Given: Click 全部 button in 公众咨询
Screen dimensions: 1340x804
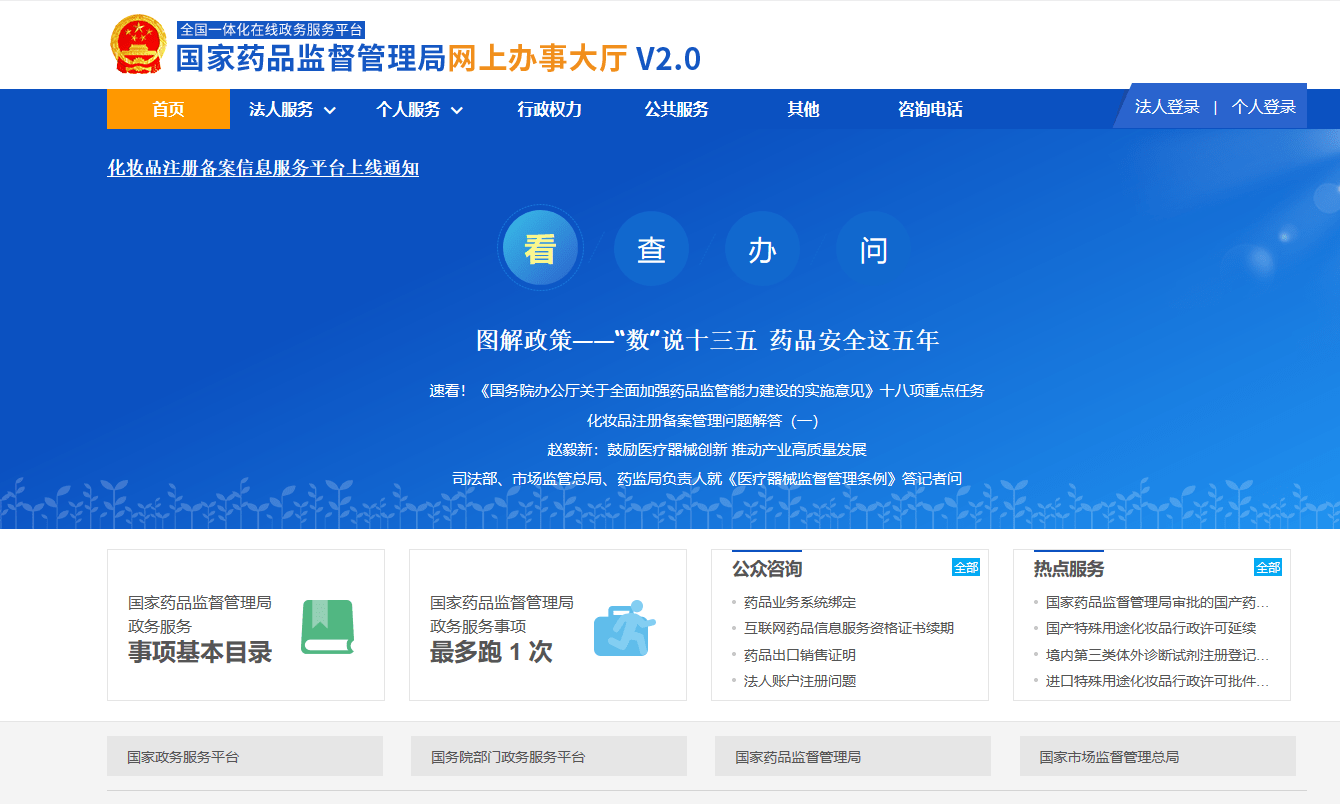Looking at the screenshot, I should 966,567.
